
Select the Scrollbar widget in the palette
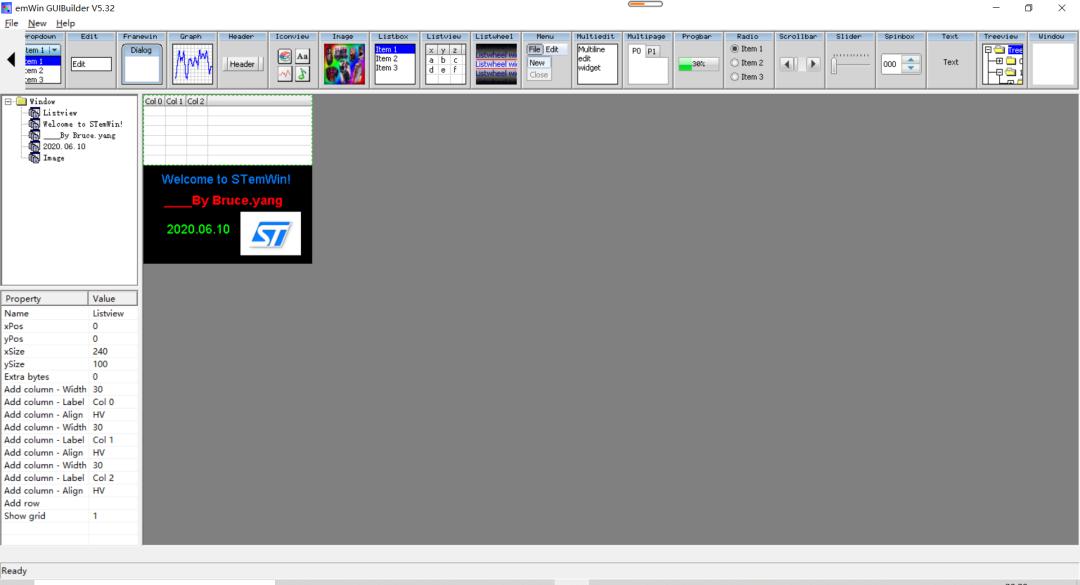800,60
